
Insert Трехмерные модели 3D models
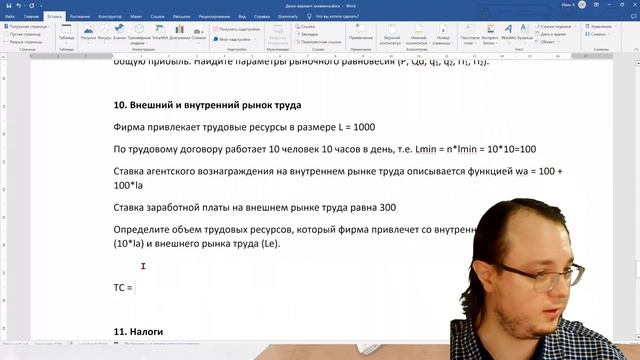pyautogui.click(x=139, y=34)
